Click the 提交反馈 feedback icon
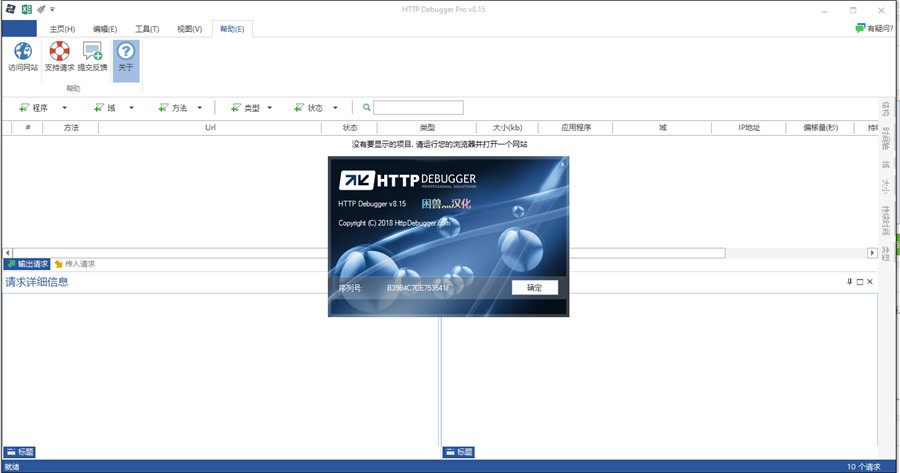 (92, 52)
